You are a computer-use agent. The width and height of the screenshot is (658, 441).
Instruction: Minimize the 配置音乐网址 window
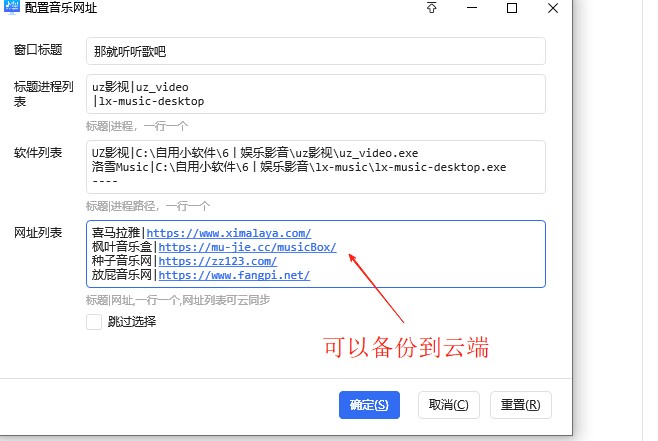472,8
